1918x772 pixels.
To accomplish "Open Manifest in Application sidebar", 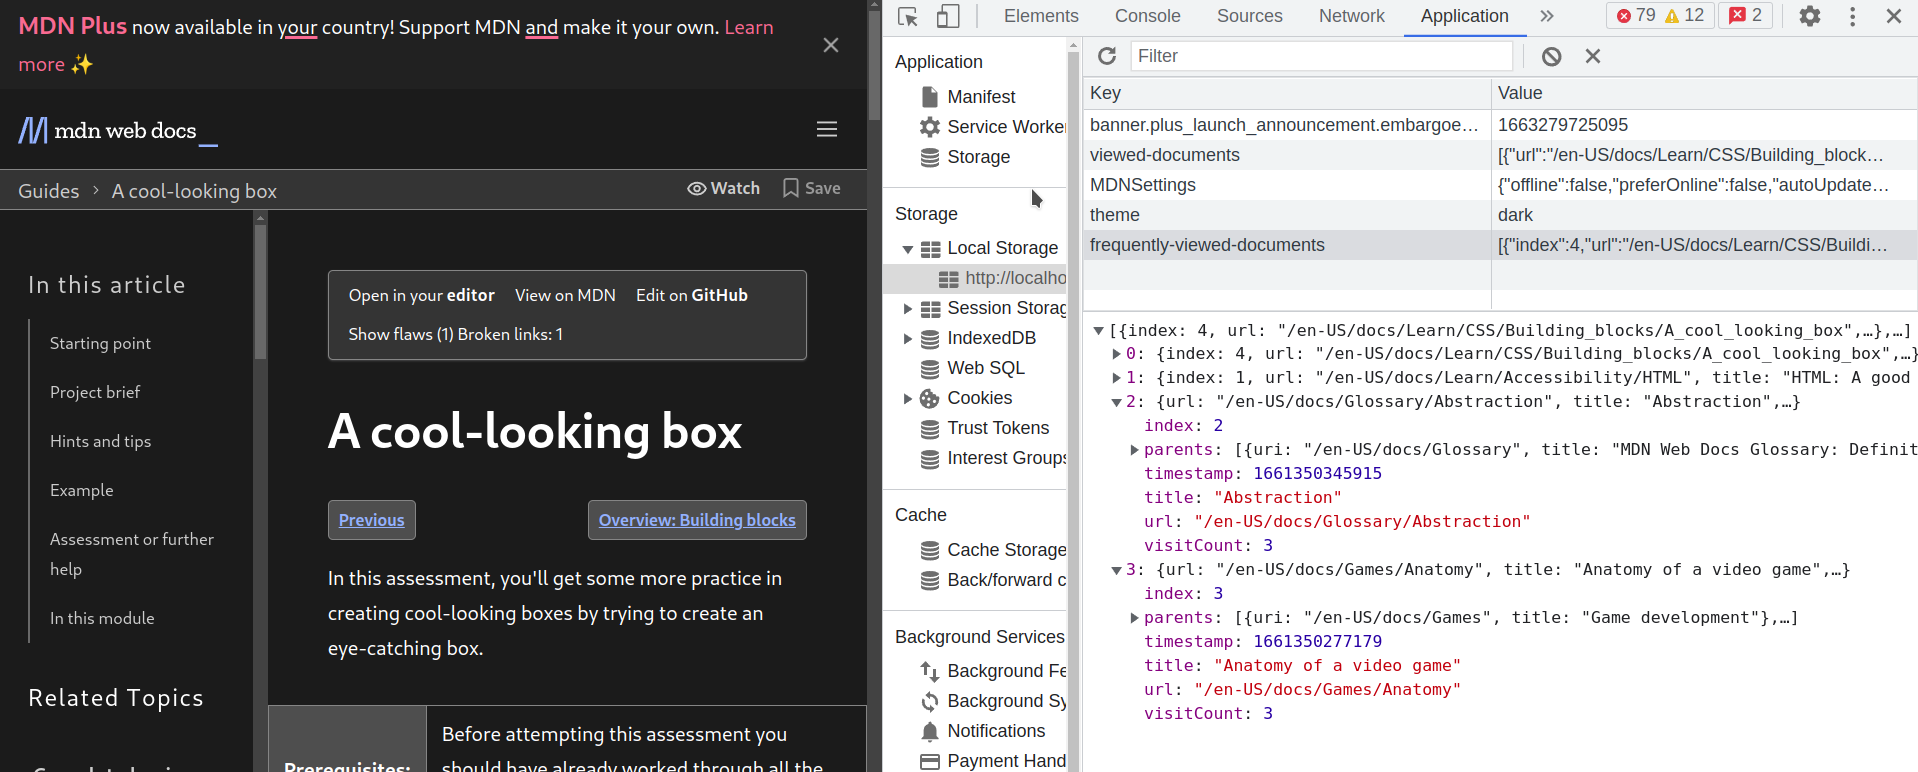I will (x=981, y=97).
